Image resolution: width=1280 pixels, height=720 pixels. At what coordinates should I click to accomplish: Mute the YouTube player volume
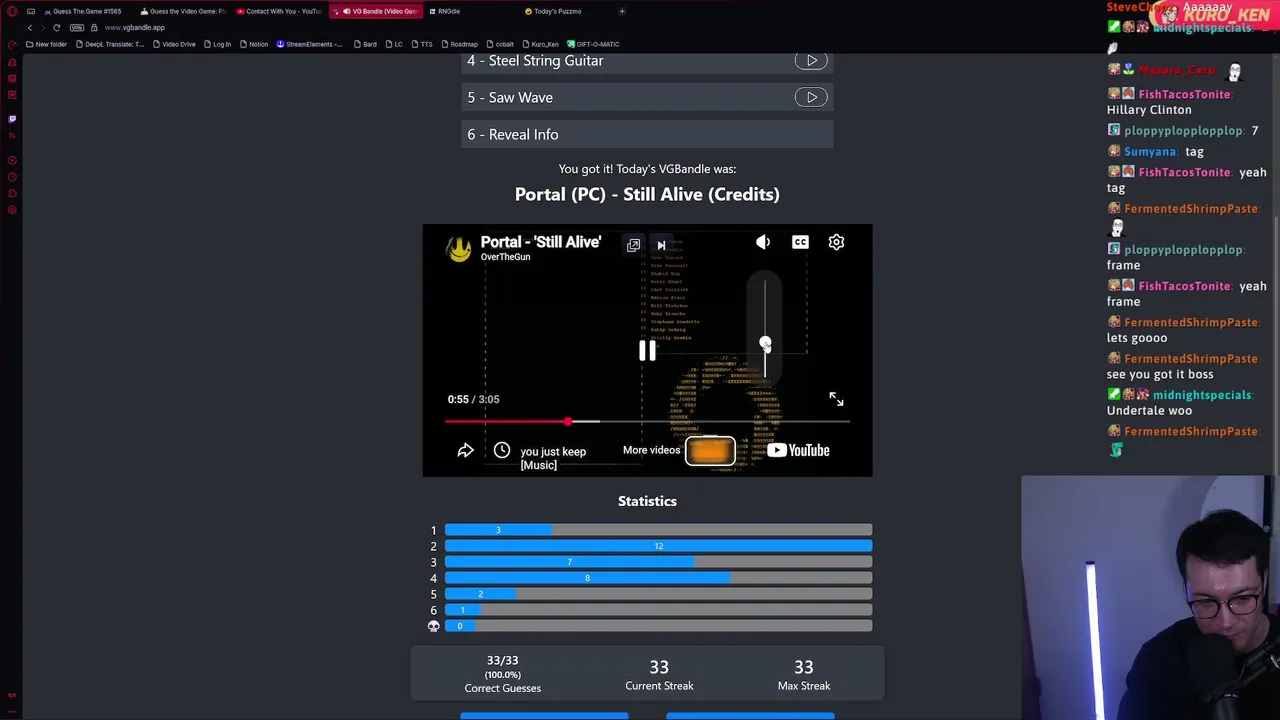[763, 242]
